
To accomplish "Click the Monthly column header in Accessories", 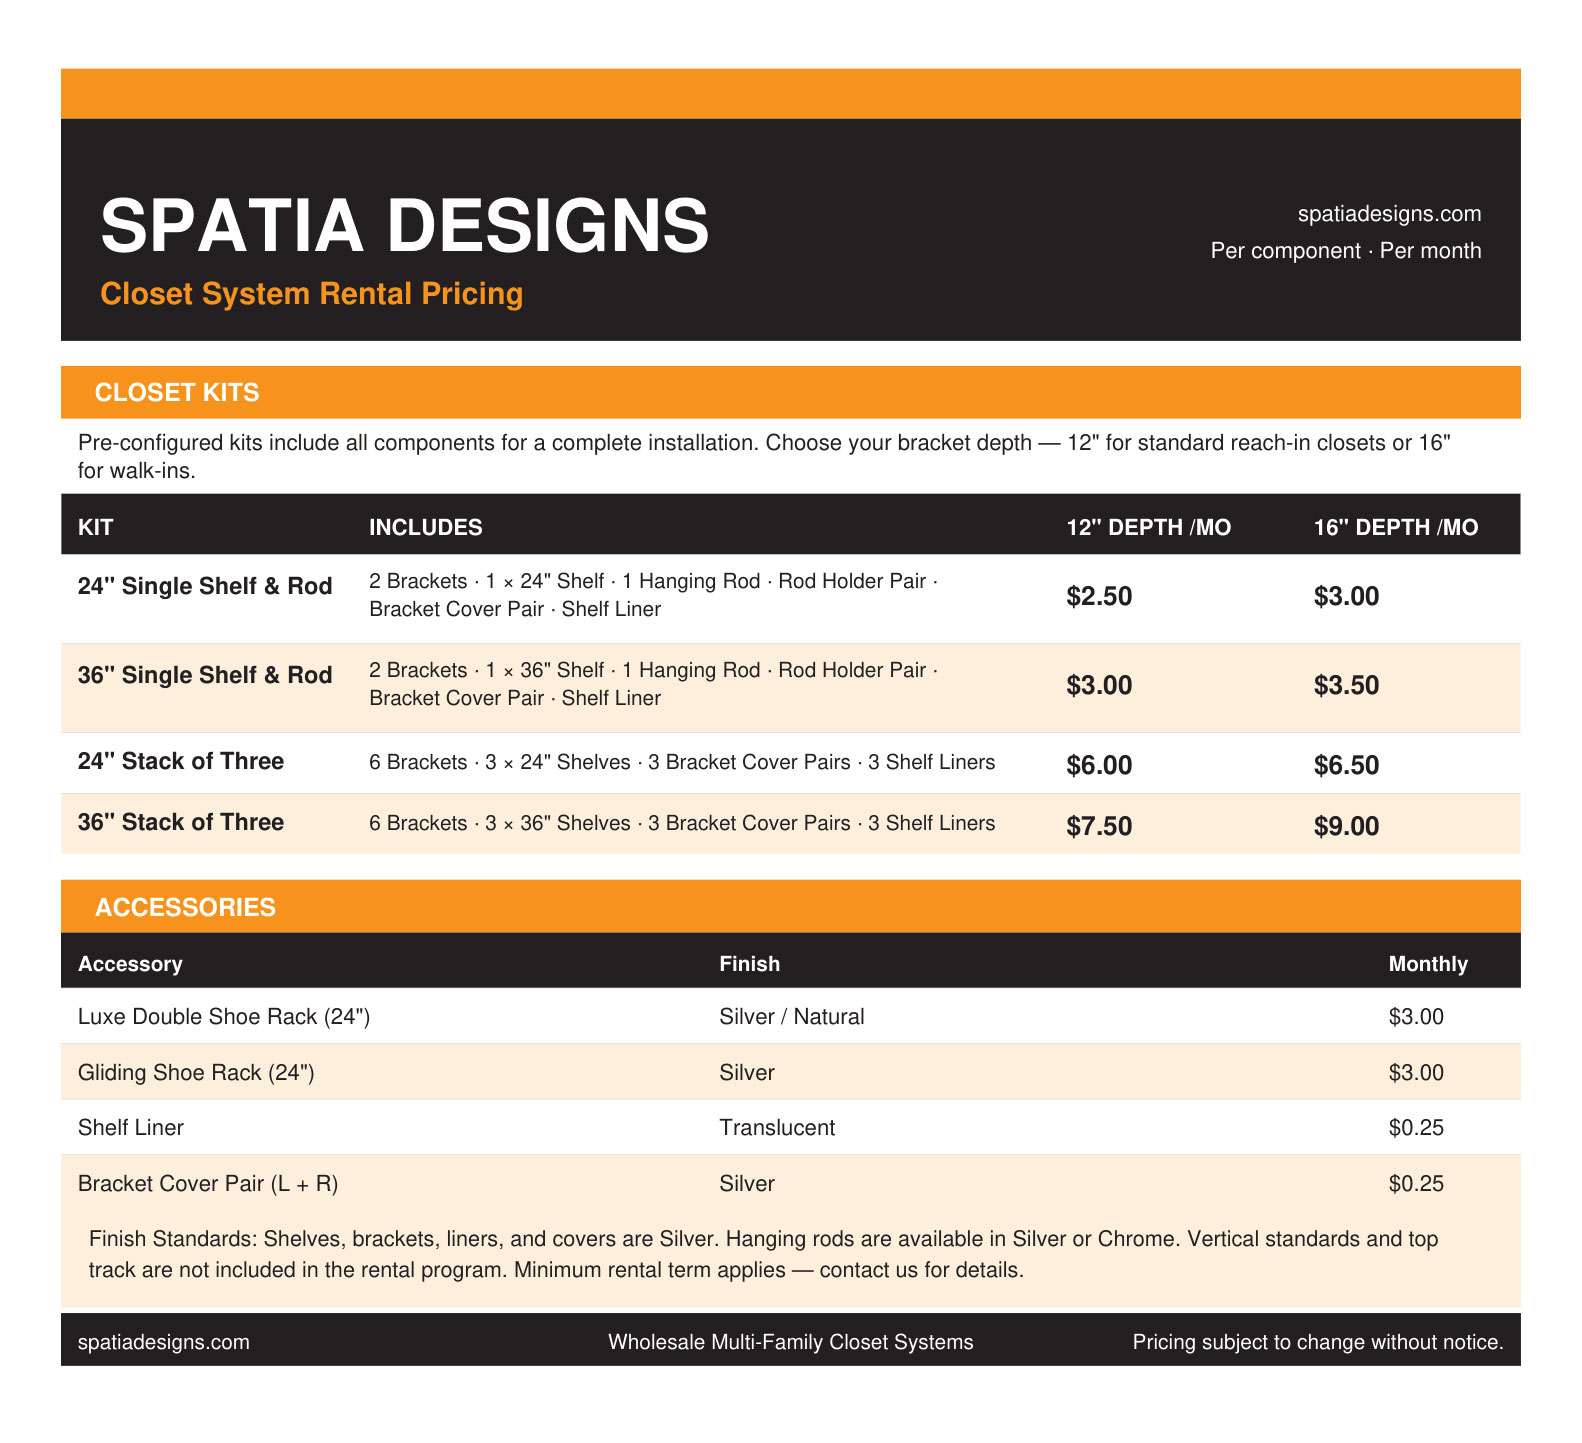I will (1427, 964).
